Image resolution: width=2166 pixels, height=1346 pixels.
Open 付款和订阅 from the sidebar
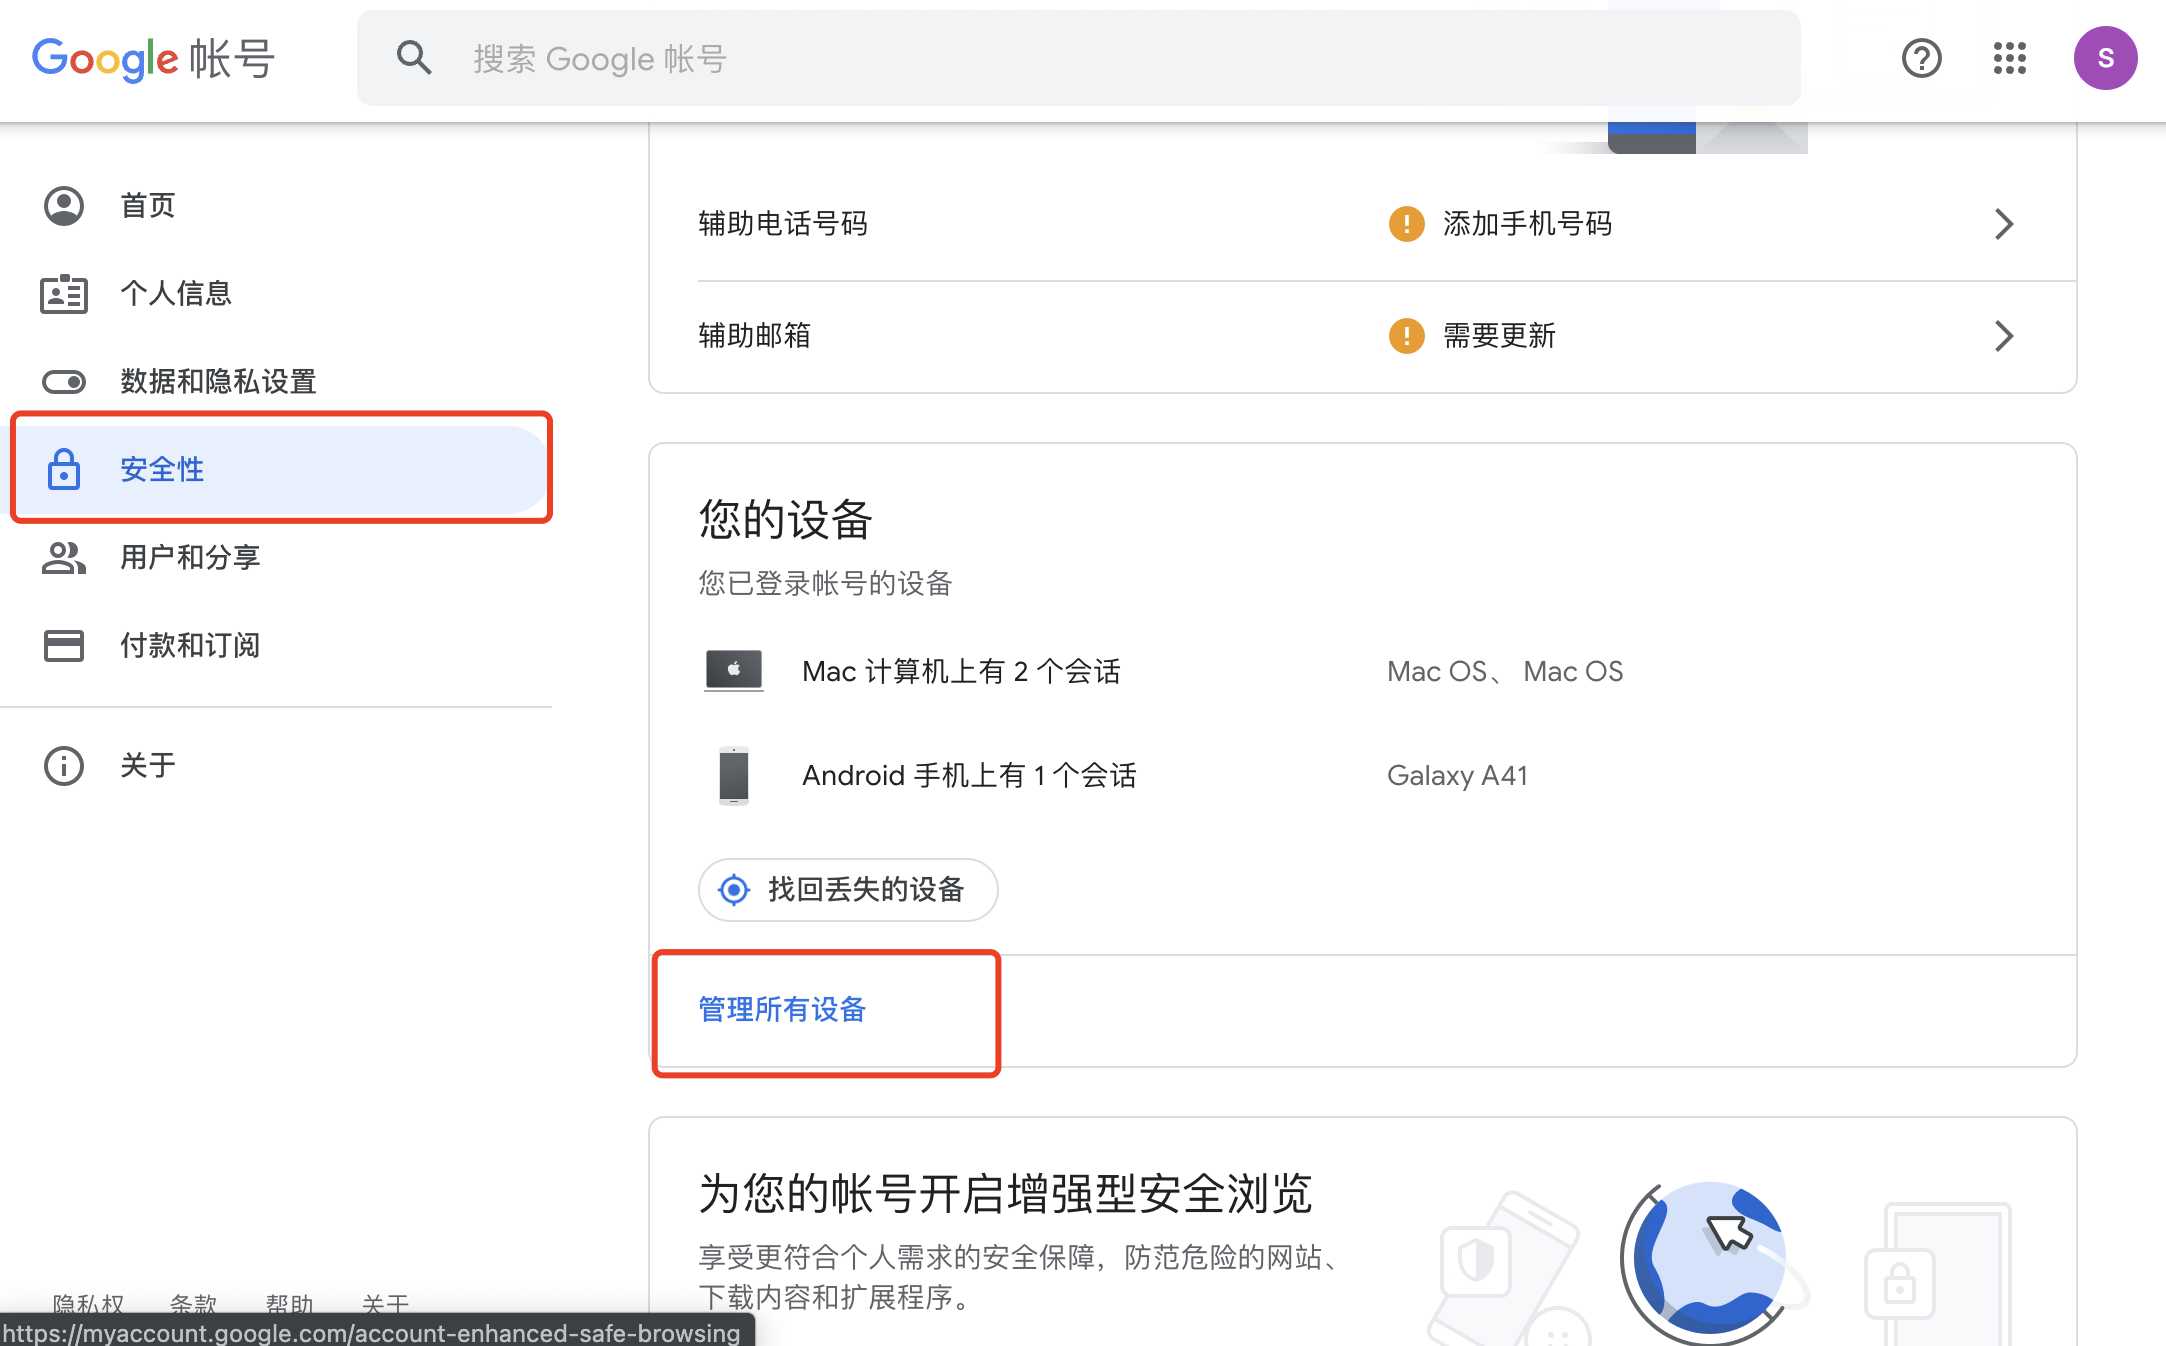[191, 645]
